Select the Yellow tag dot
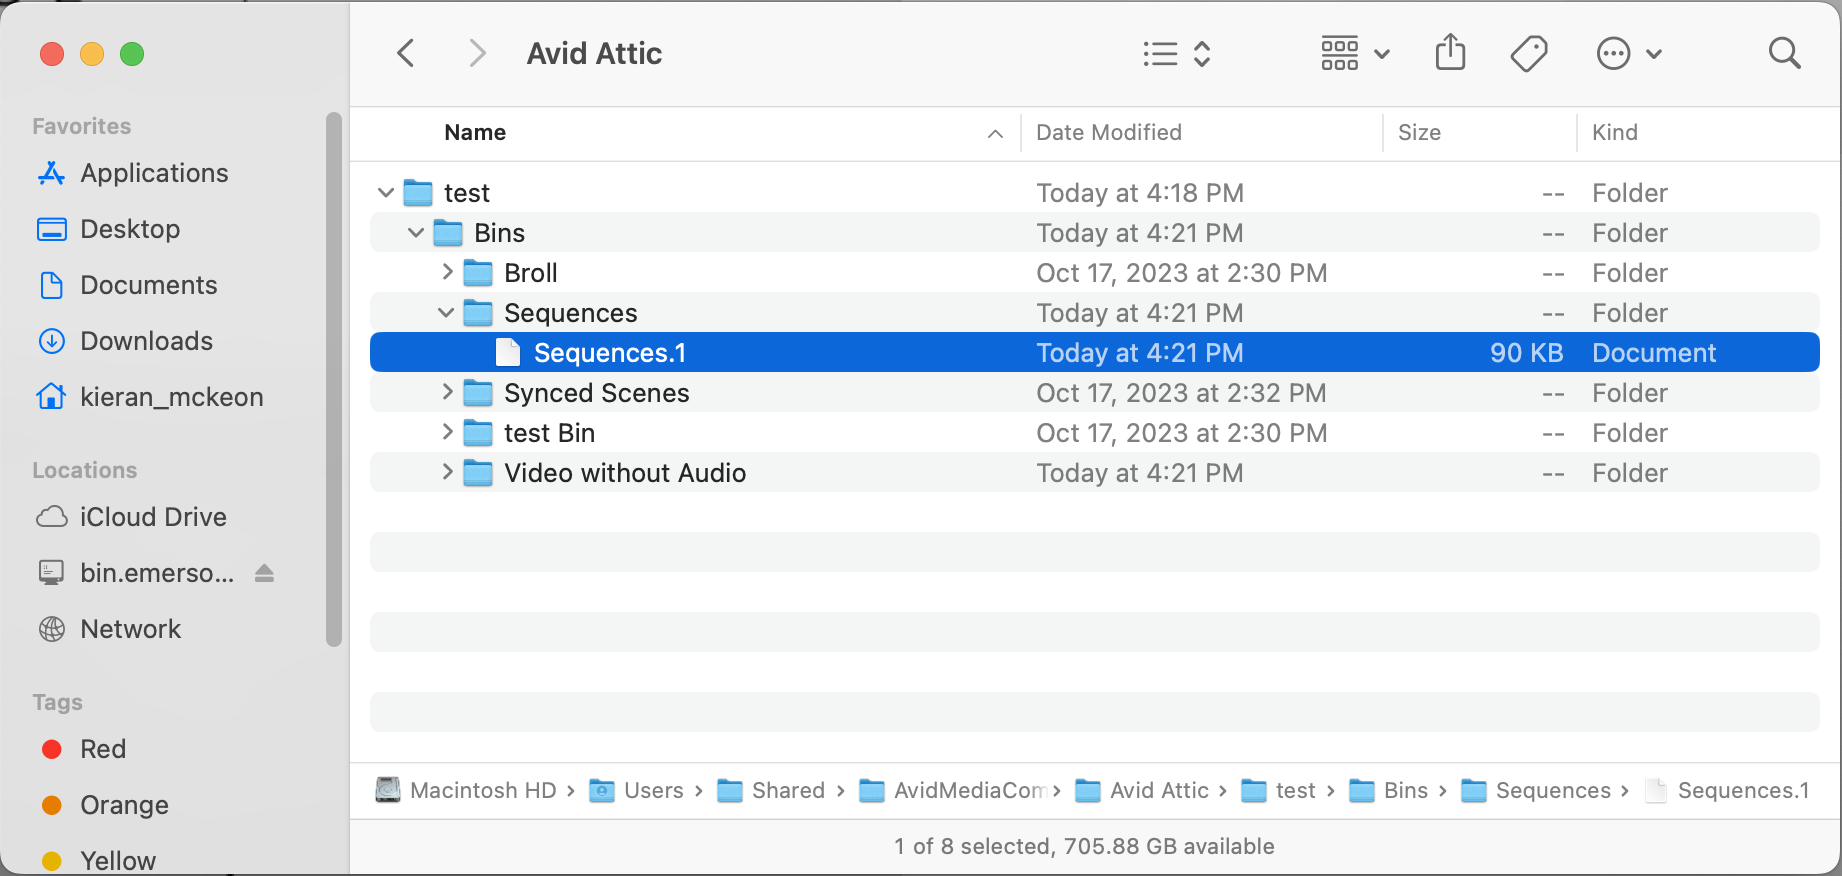 tap(52, 861)
